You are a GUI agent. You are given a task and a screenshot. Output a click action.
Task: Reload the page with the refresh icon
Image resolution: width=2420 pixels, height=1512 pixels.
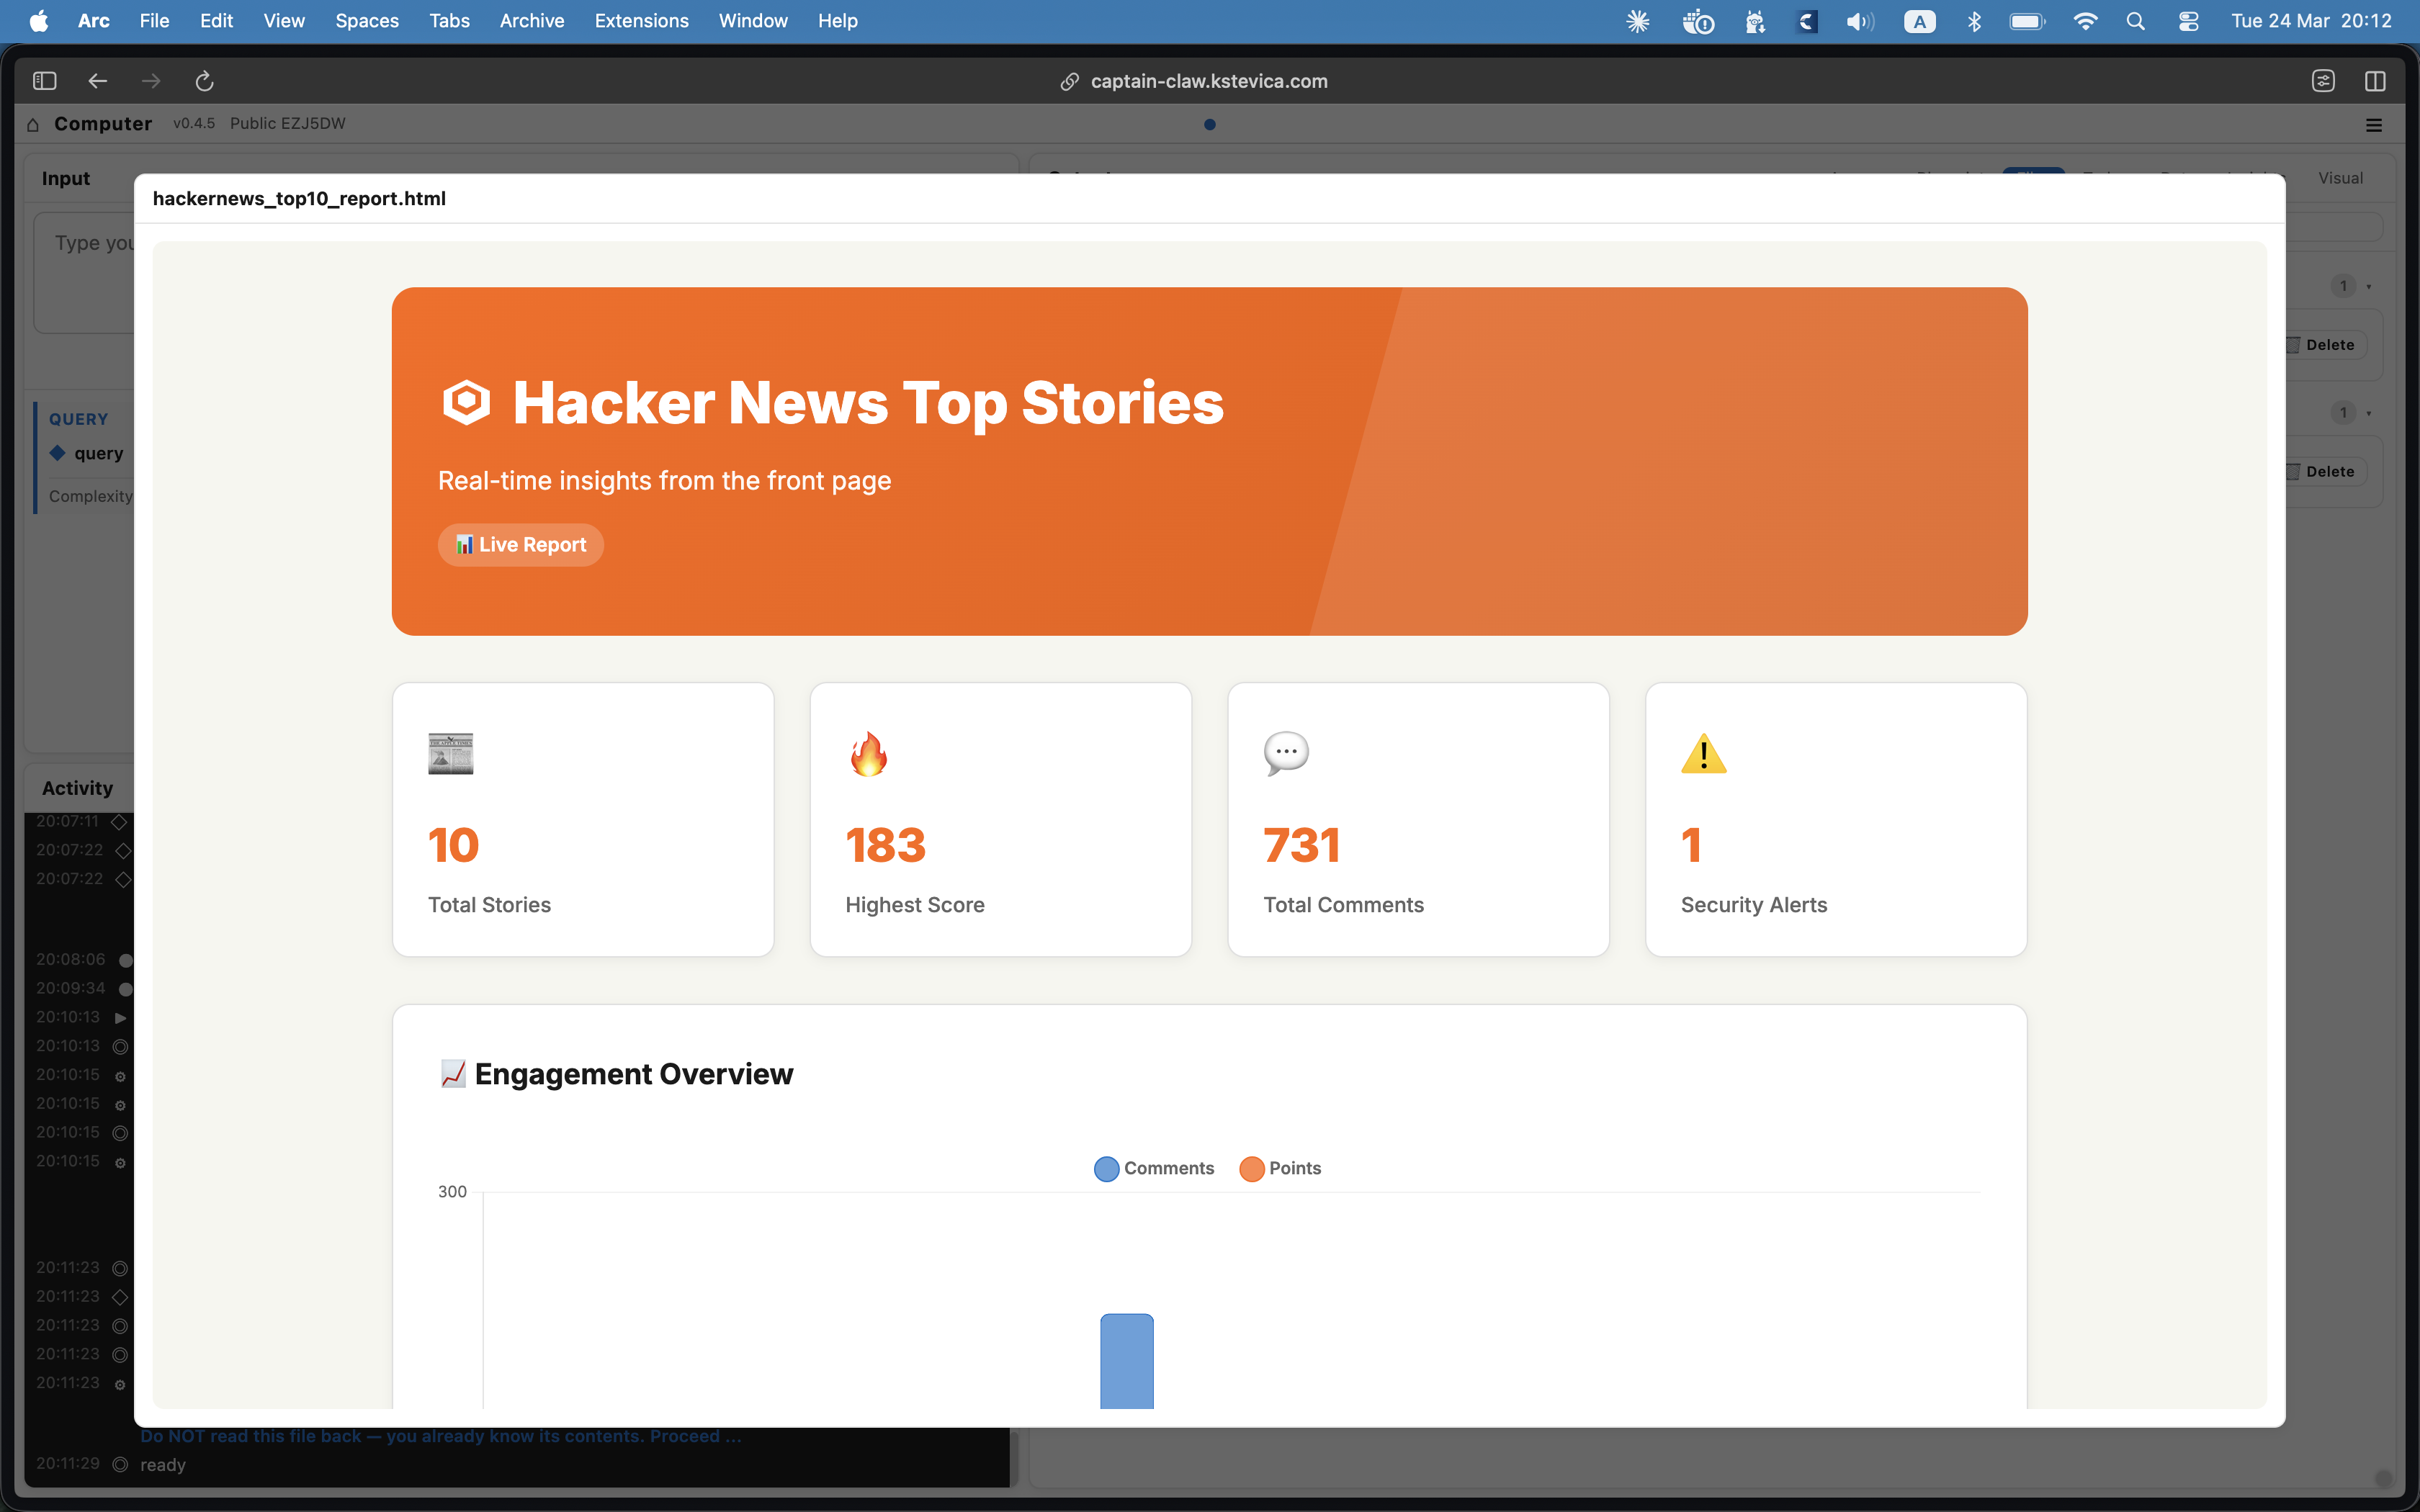tap(204, 81)
